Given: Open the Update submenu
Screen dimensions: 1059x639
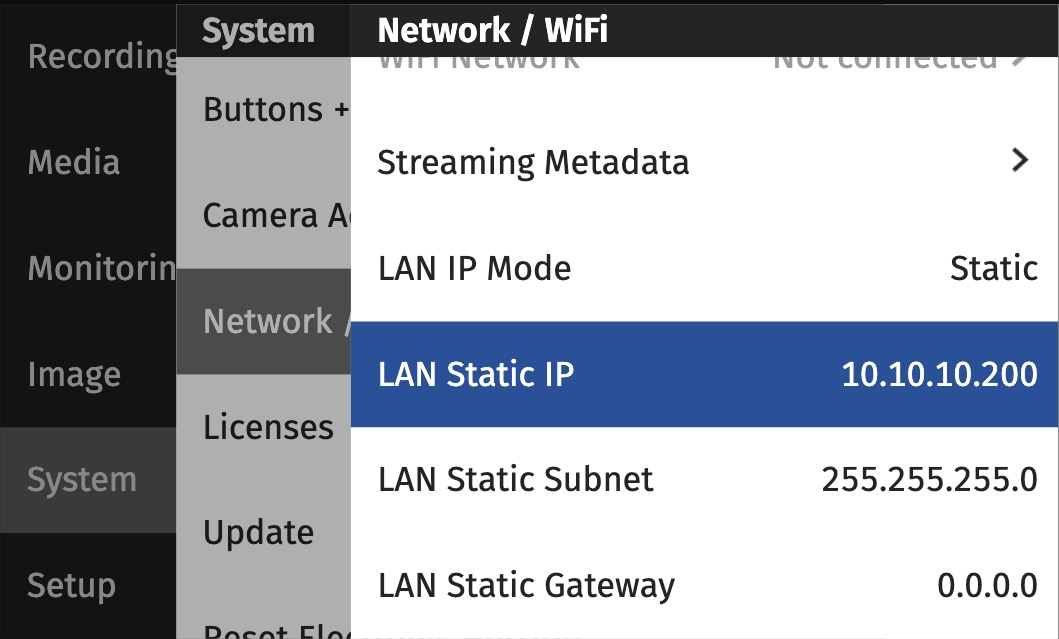Looking at the screenshot, I should [258, 532].
